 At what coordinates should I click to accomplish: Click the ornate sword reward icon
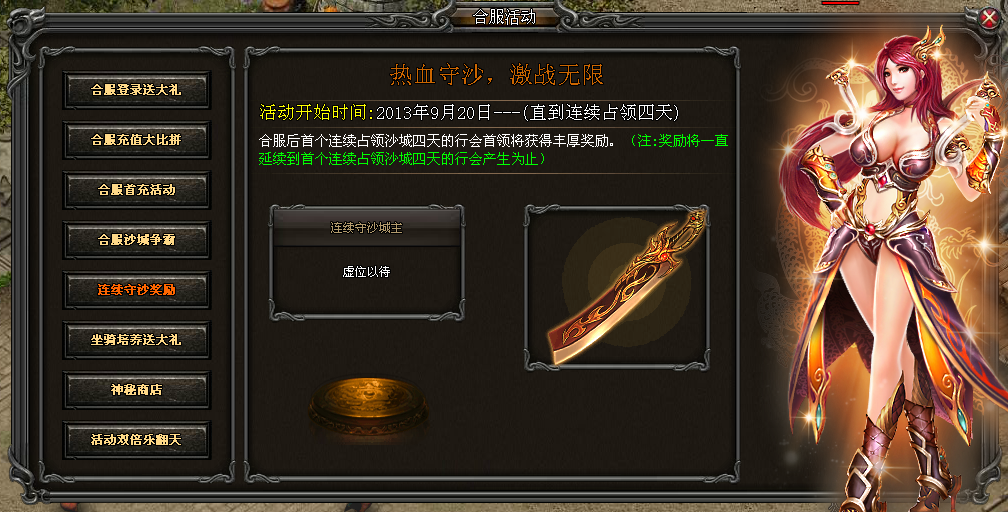pyautogui.click(x=628, y=286)
